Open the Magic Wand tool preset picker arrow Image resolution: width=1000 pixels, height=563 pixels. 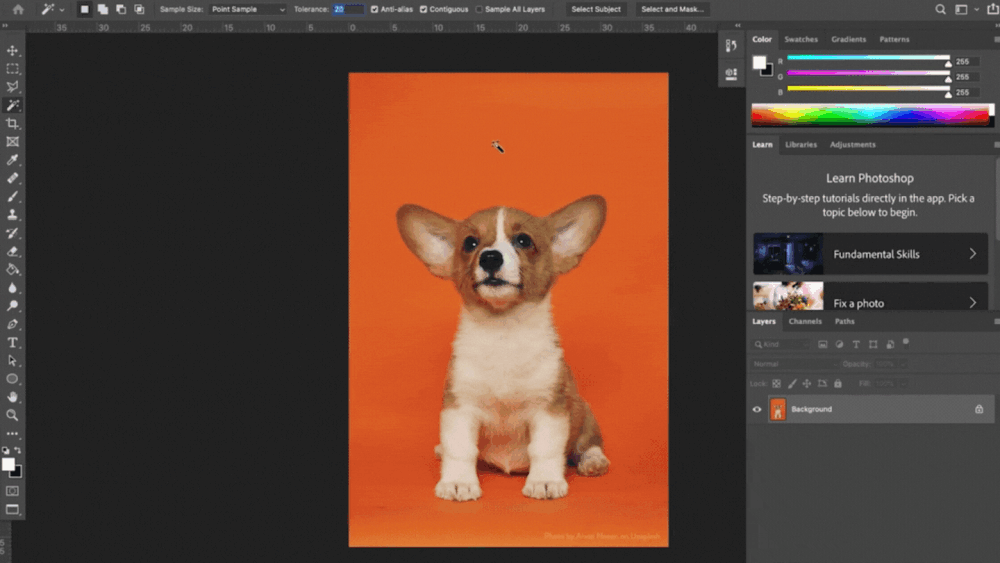tap(62, 10)
